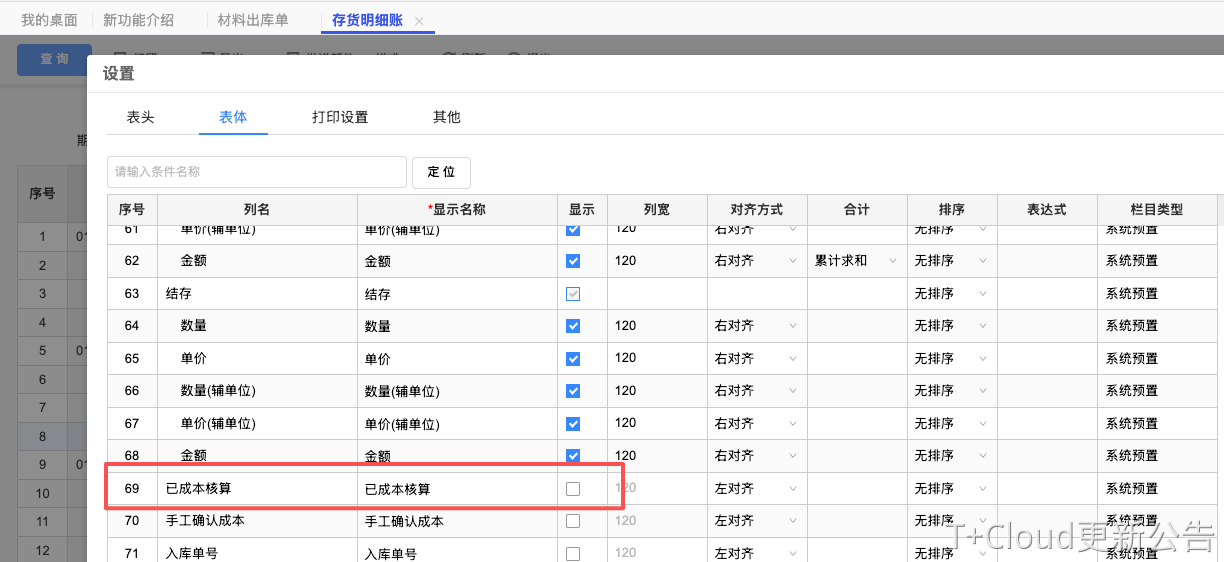The height and width of the screenshot is (562, 1224).
Task: Switch to the 材料出库单 tab
Action: point(253,20)
